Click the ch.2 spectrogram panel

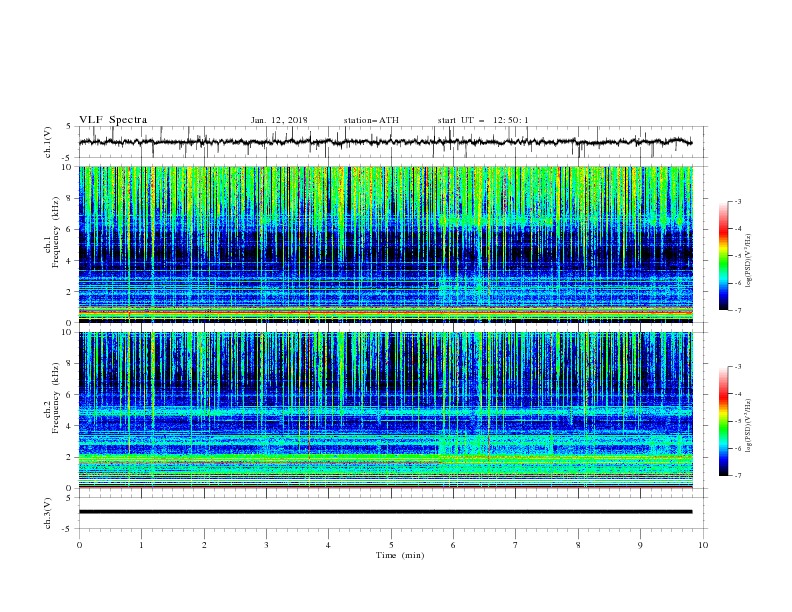pos(385,410)
